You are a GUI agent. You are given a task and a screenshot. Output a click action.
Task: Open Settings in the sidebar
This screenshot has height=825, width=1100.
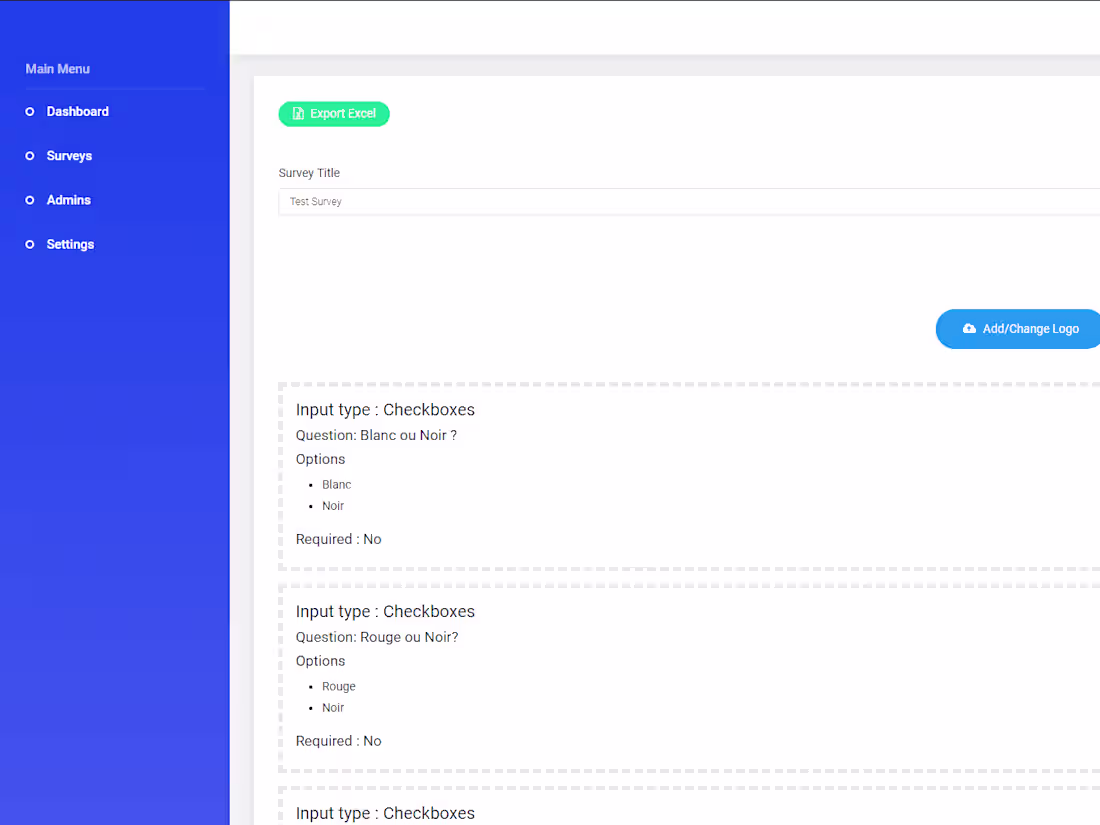(70, 243)
